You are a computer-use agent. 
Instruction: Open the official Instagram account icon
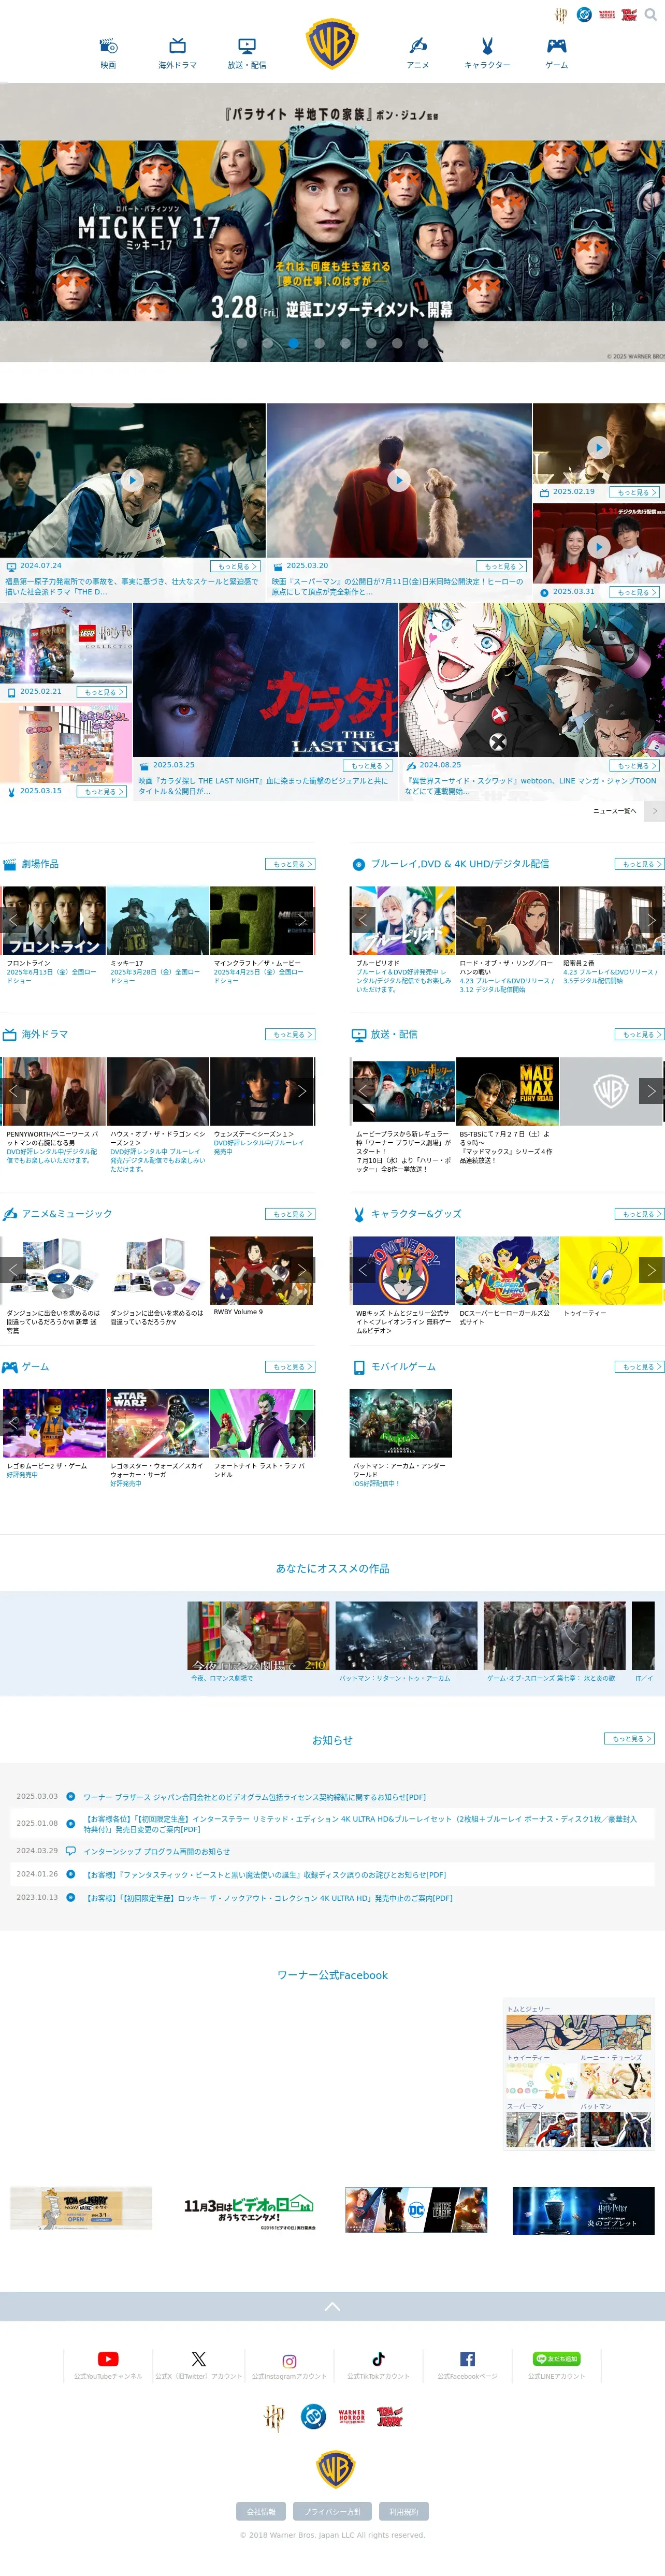click(289, 2361)
